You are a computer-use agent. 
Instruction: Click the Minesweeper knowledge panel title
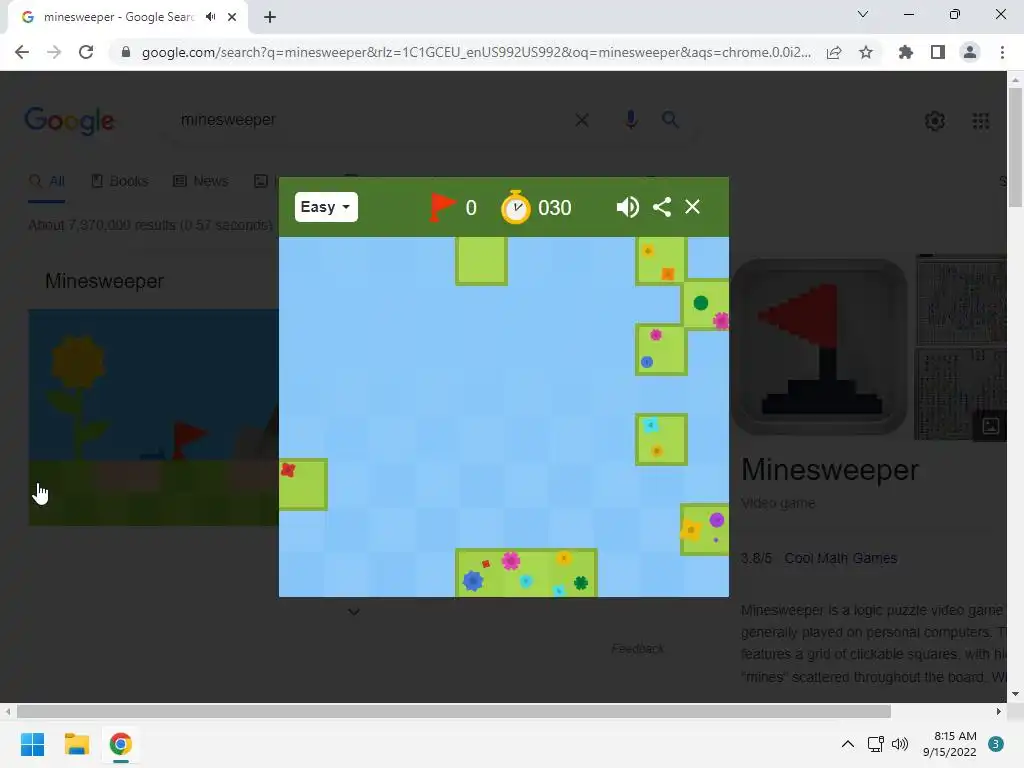tap(829, 470)
